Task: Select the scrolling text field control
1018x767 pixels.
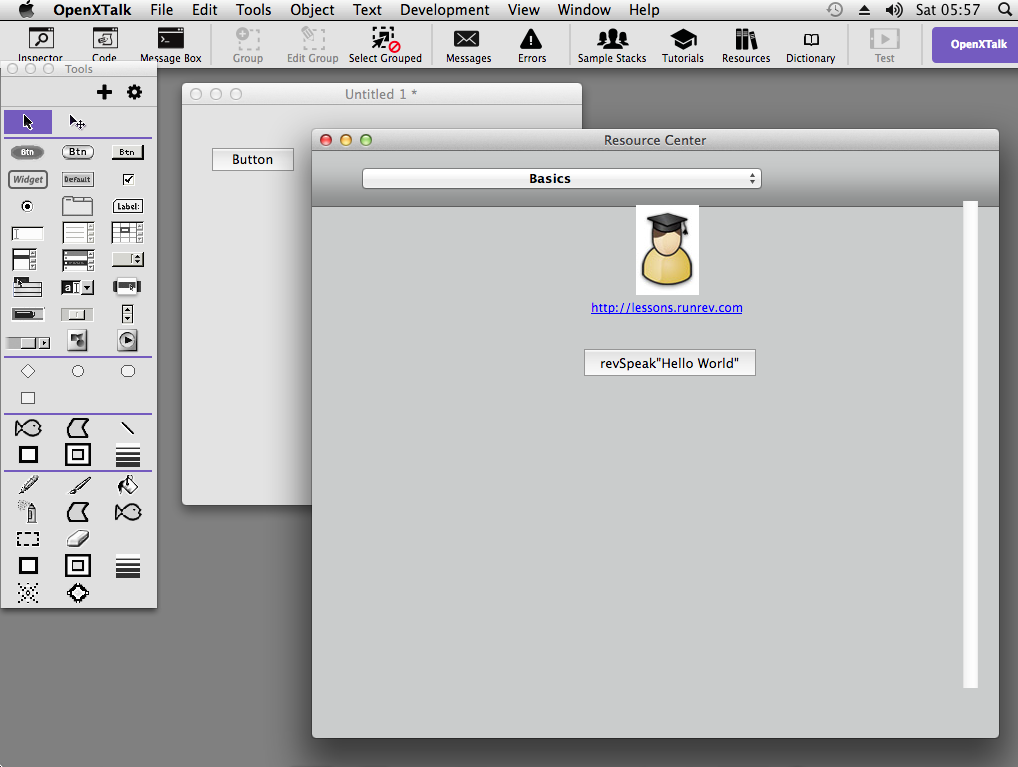Action: [78, 233]
